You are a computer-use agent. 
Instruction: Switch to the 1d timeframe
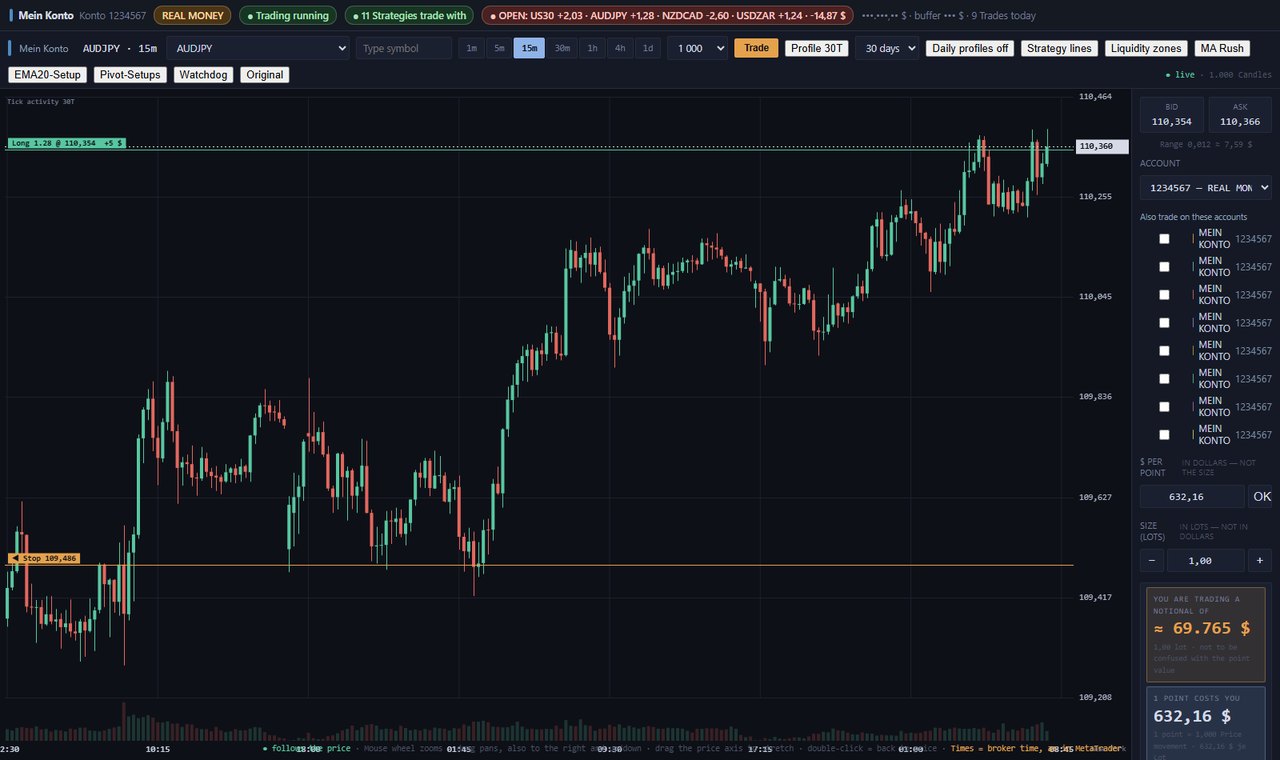pyautogui.click(x=648, y=48)
